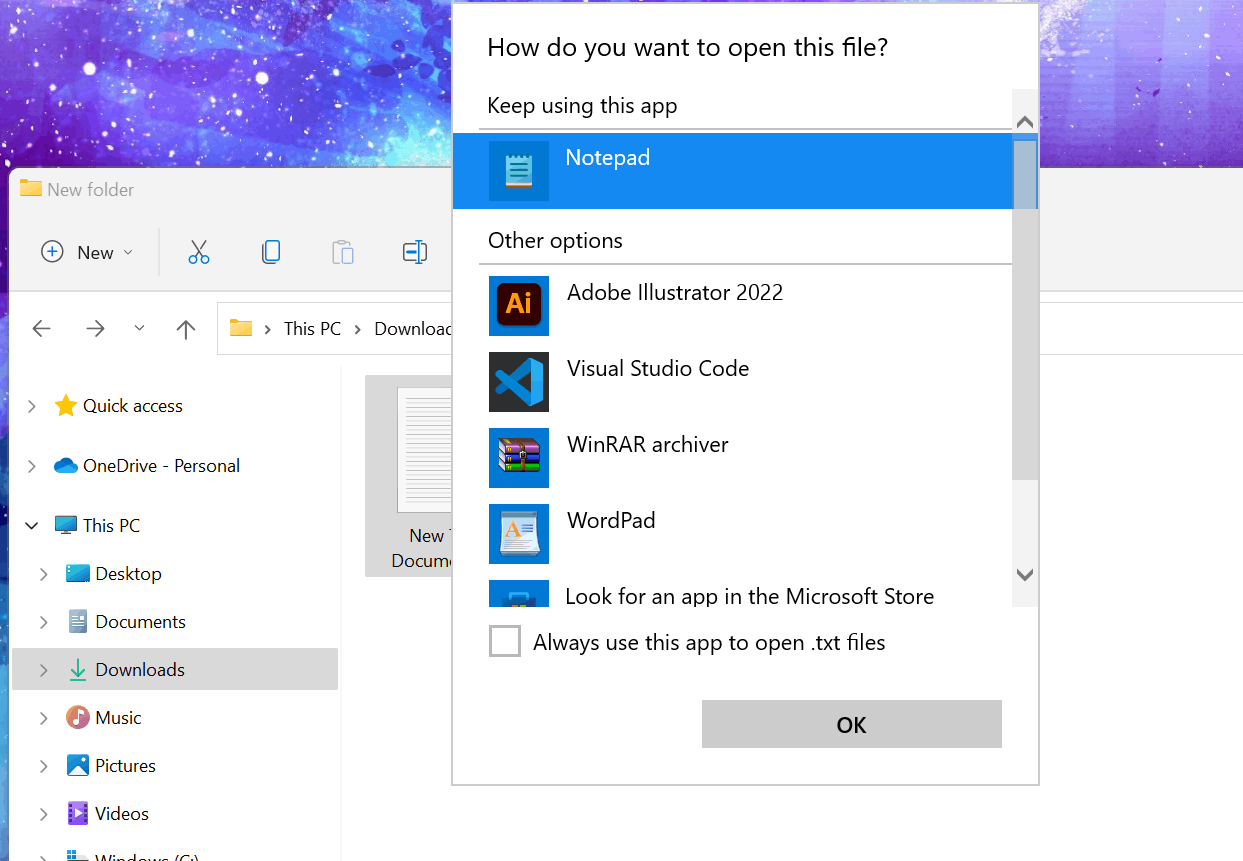
Task: Go forward with the right arrow
Action: 95,329
